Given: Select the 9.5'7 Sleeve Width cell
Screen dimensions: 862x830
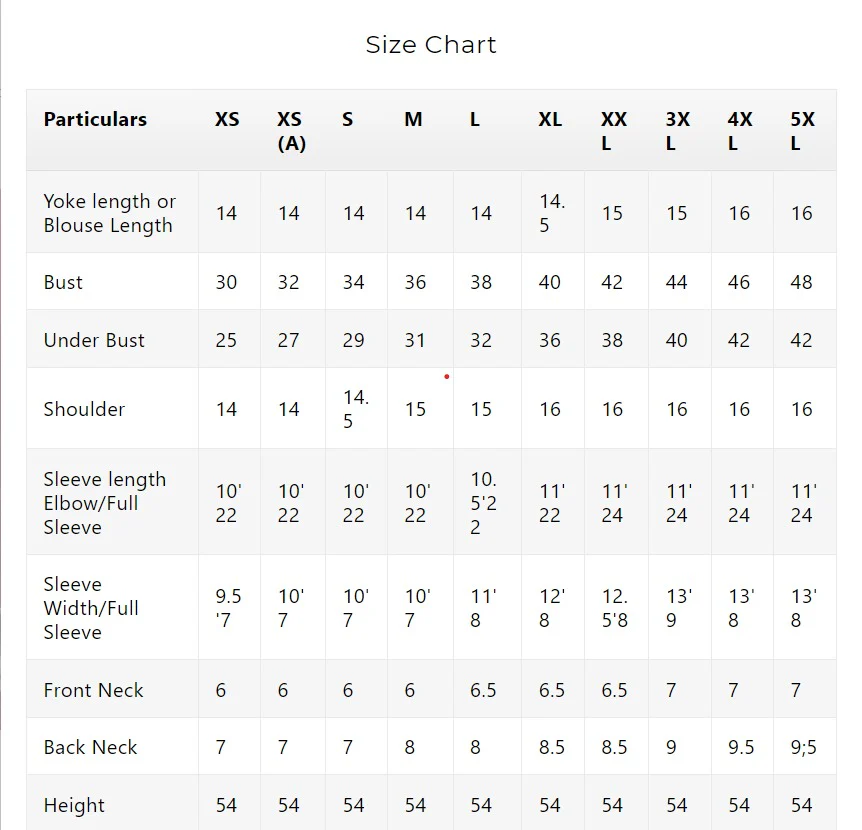Looking at the screenshot, I should (228, 608).
